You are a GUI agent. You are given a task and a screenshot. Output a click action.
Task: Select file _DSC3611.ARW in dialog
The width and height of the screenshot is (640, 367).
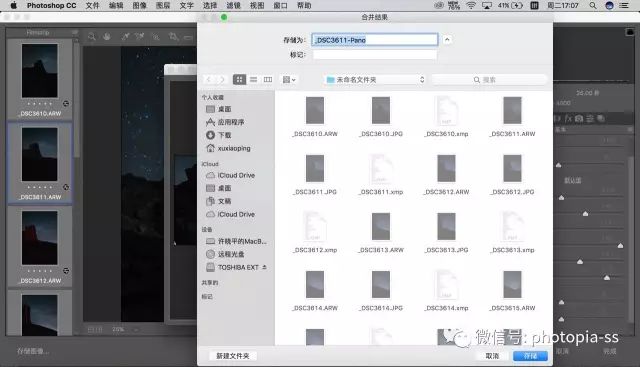(x=513, y=116)
